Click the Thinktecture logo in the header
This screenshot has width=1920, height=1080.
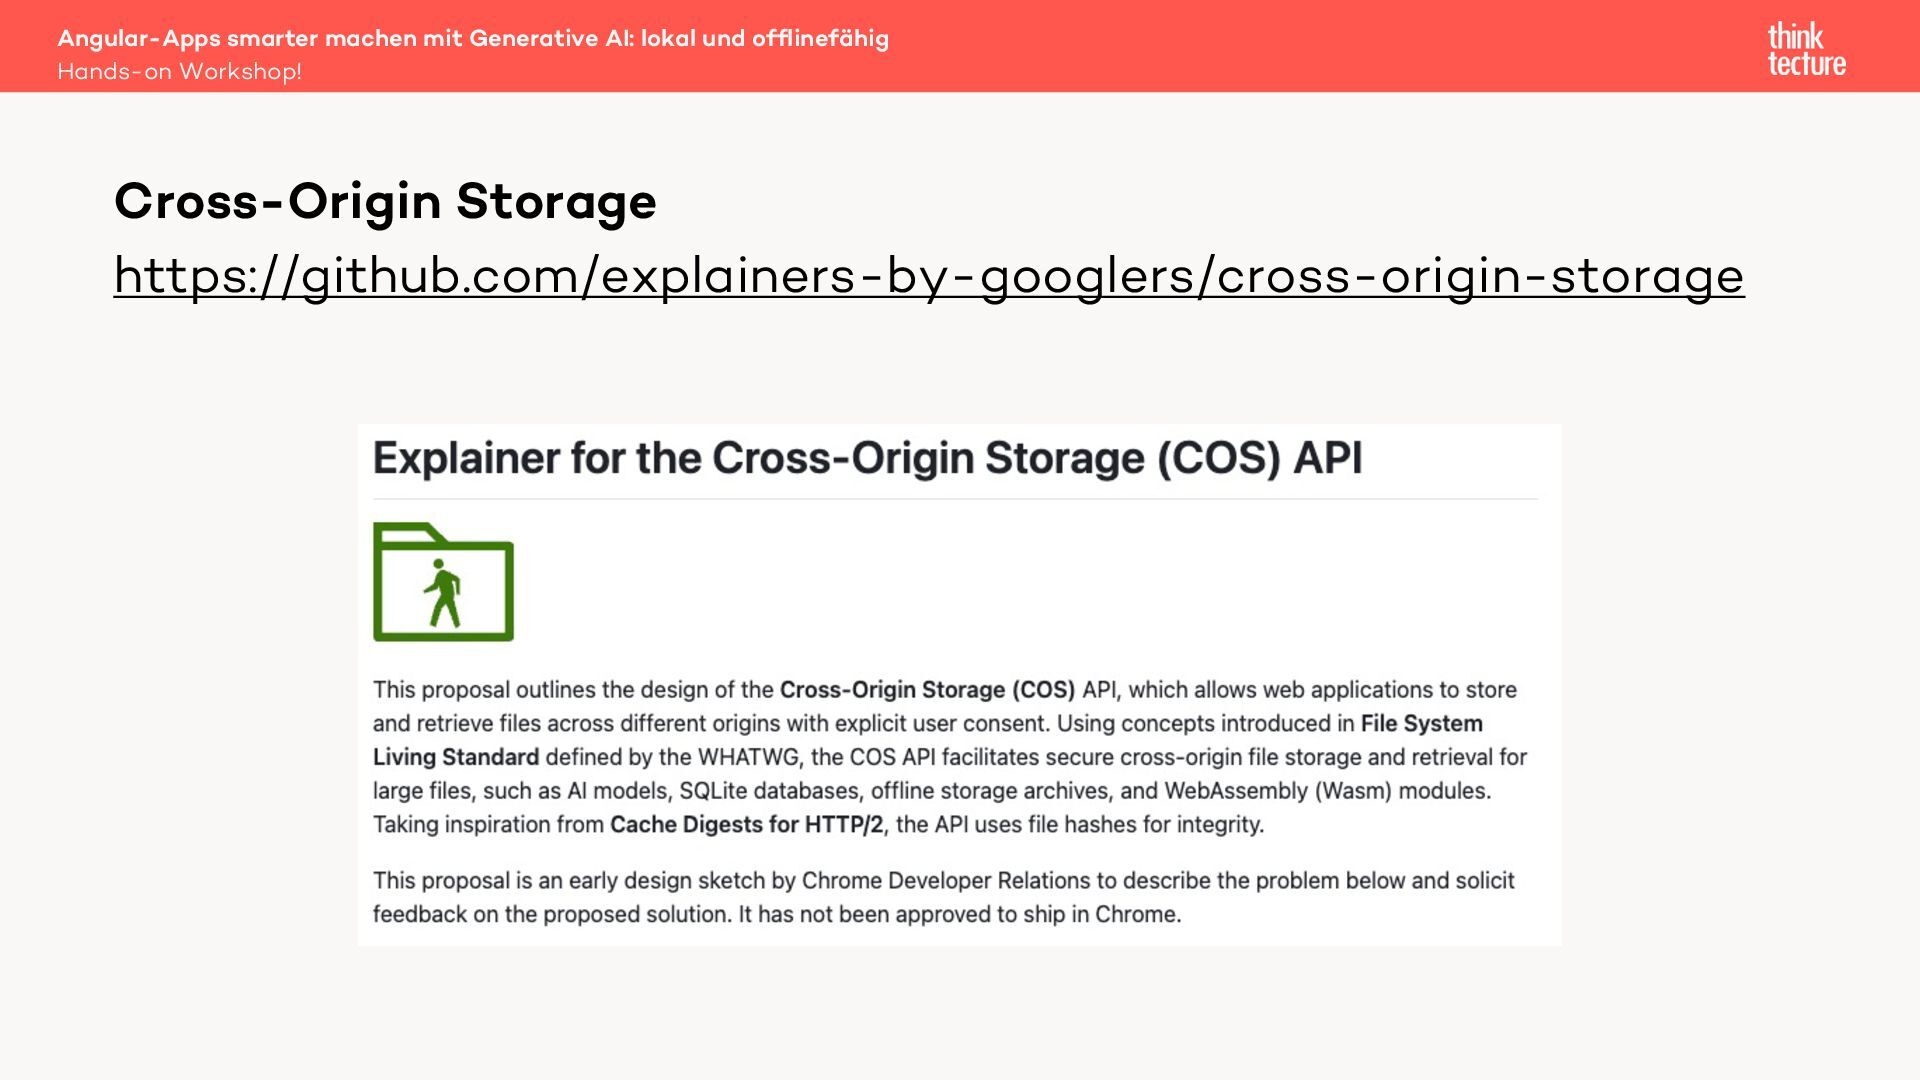(1806, 49)
